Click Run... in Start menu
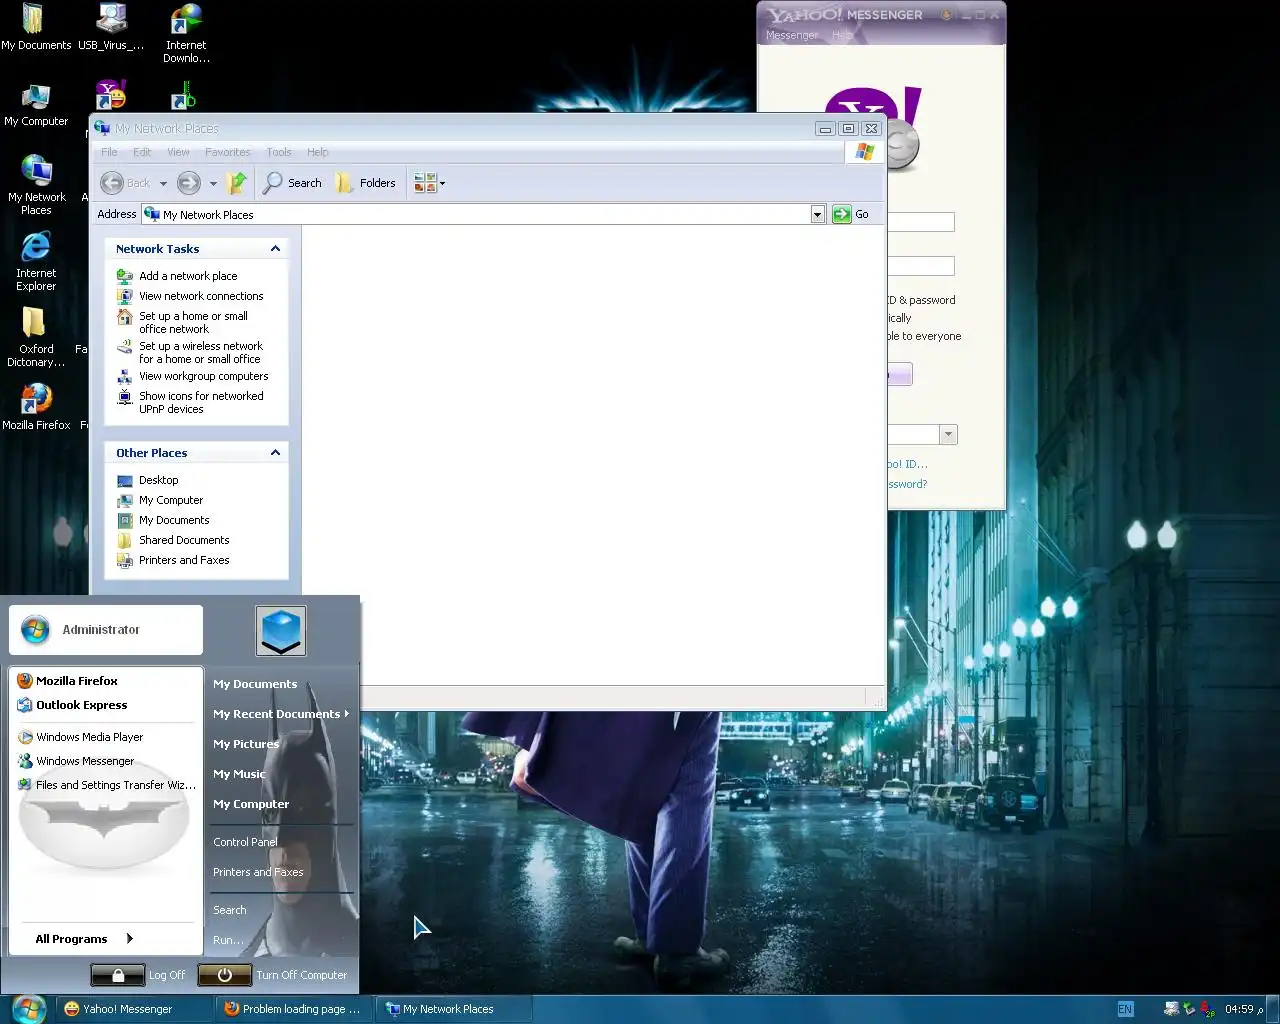1280x1024 pixels. tap(228, 940)
